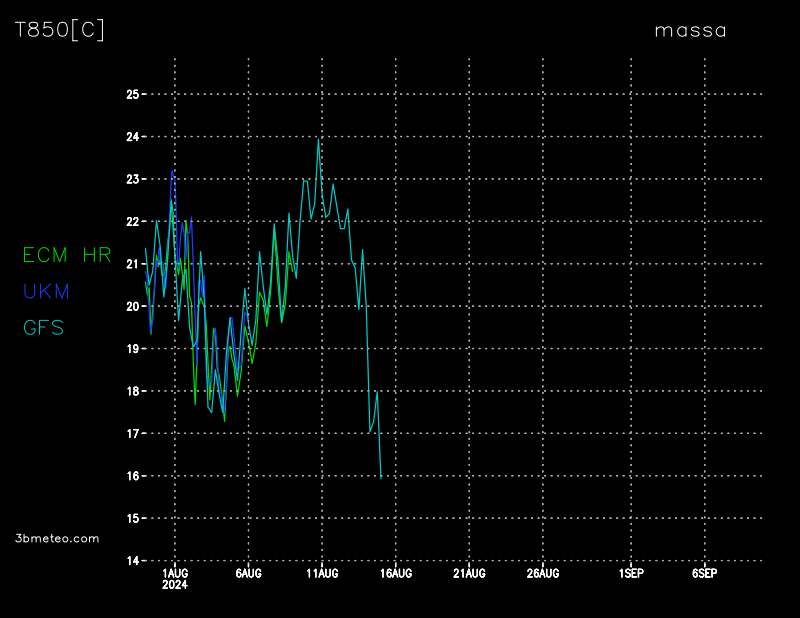Select the ECM HR legend entry
This screenshot has width=800, height=618.
point(67,255)
